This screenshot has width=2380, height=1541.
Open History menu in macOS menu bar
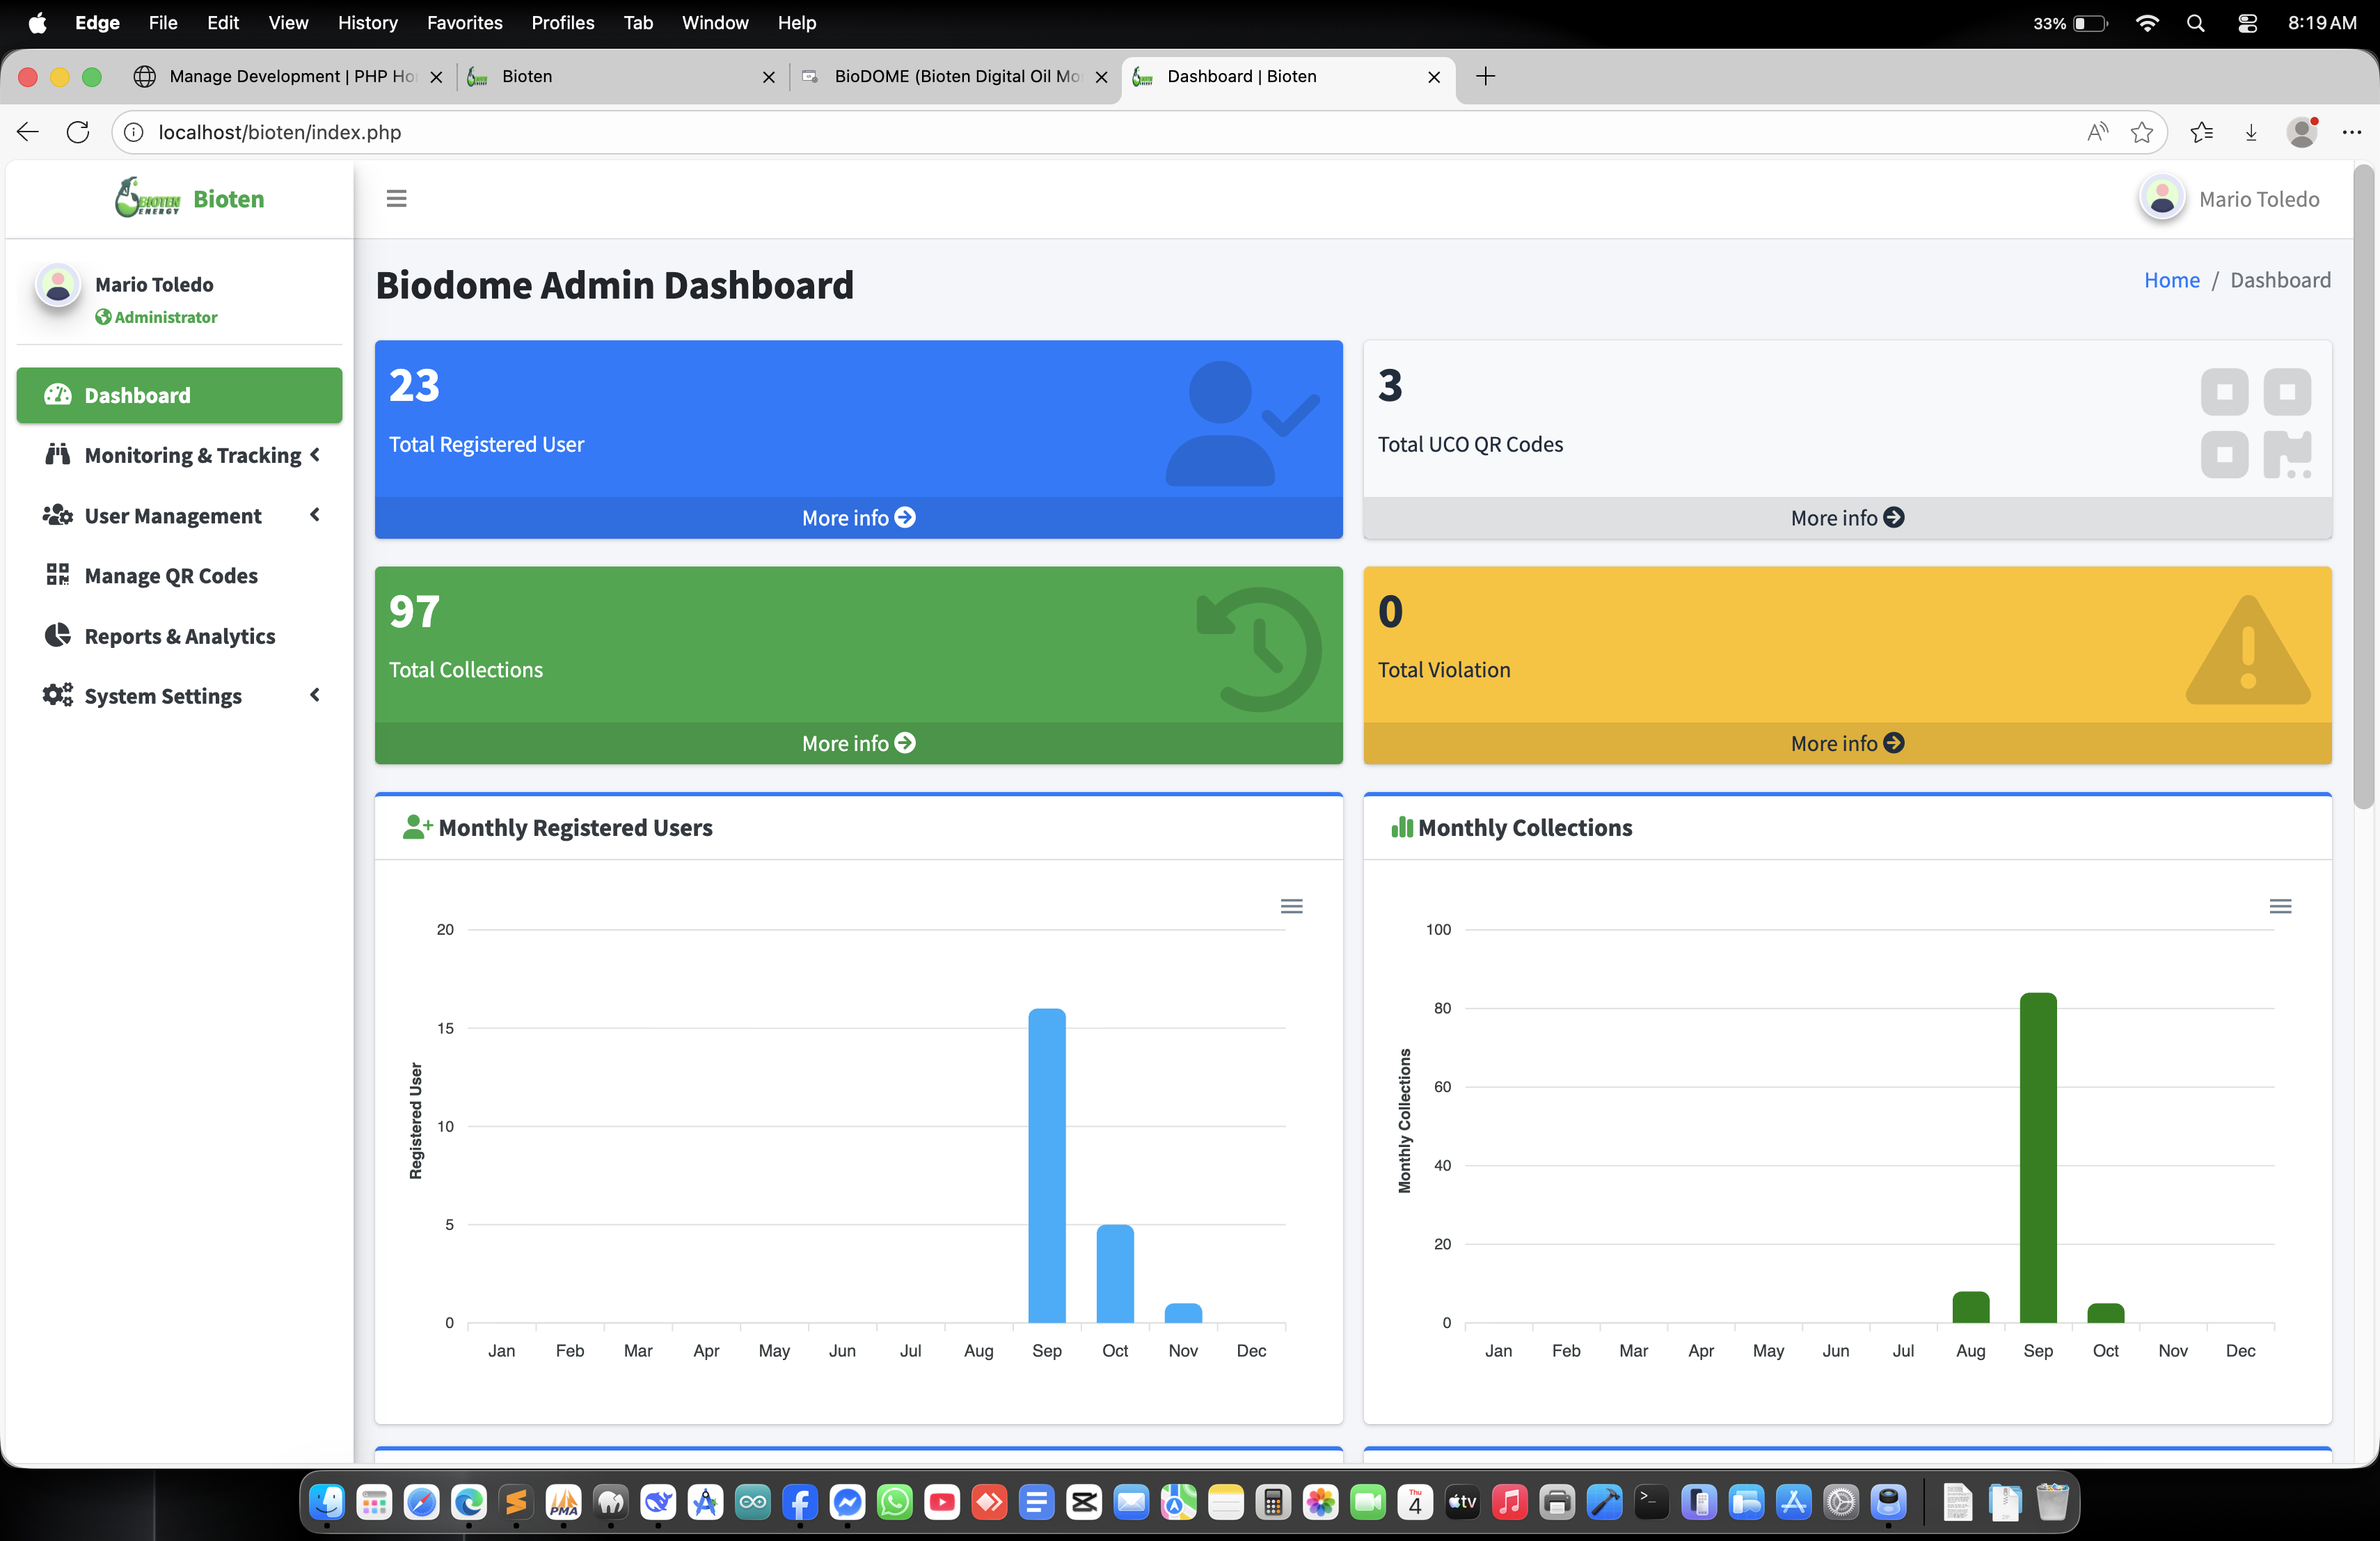click(x=367, y=22)
